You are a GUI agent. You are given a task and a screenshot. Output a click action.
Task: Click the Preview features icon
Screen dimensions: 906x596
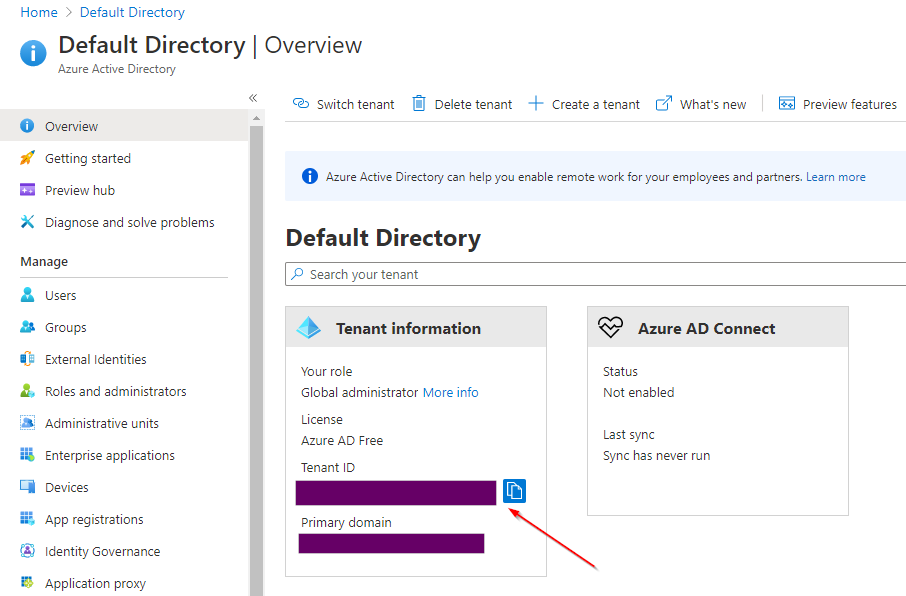click(787, 103)
